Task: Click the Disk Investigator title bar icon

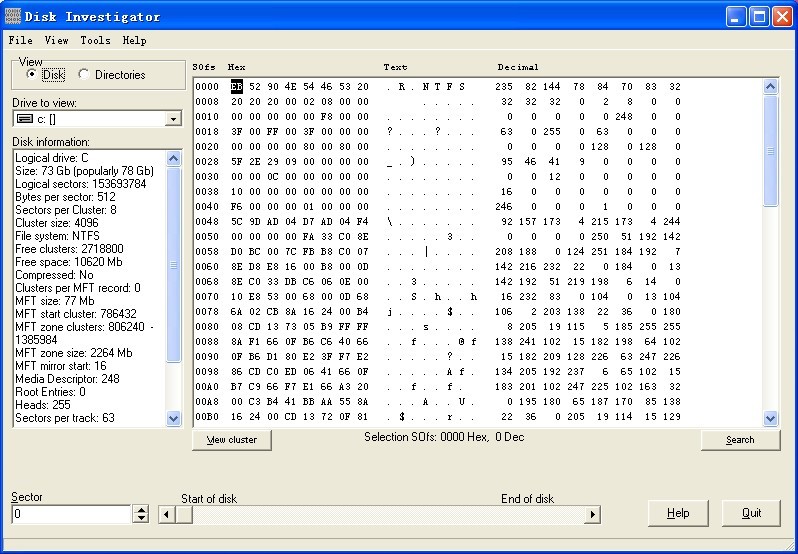Action: click(13, 16)
